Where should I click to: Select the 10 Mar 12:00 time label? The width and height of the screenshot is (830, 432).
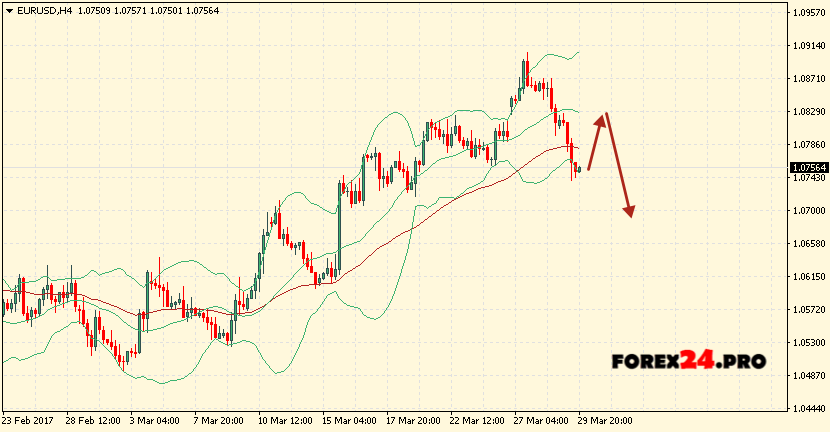click(286, 420)
